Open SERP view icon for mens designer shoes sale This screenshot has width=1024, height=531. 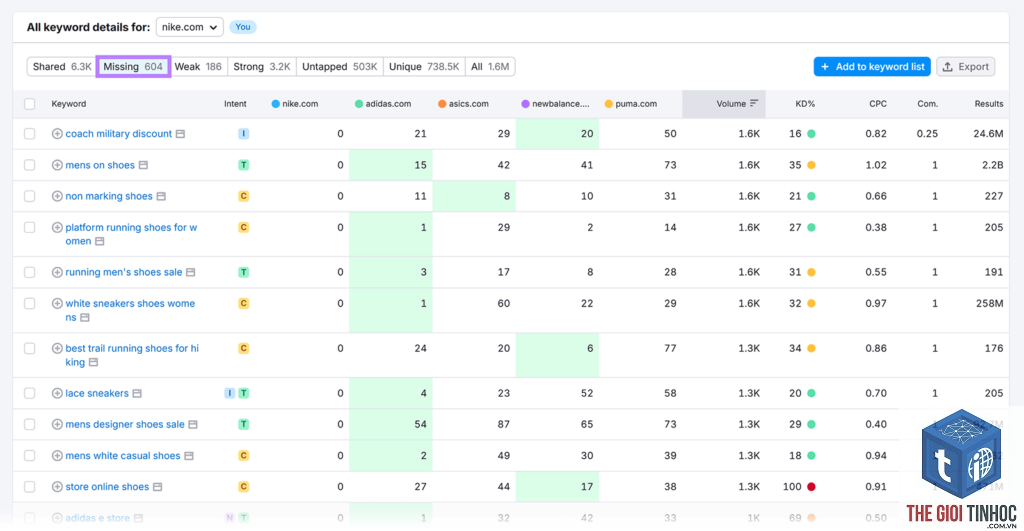(193, 425)
